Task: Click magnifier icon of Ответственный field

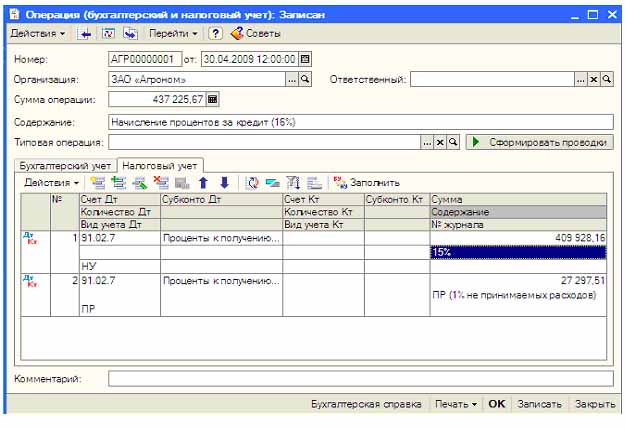Action: [607, 79]
